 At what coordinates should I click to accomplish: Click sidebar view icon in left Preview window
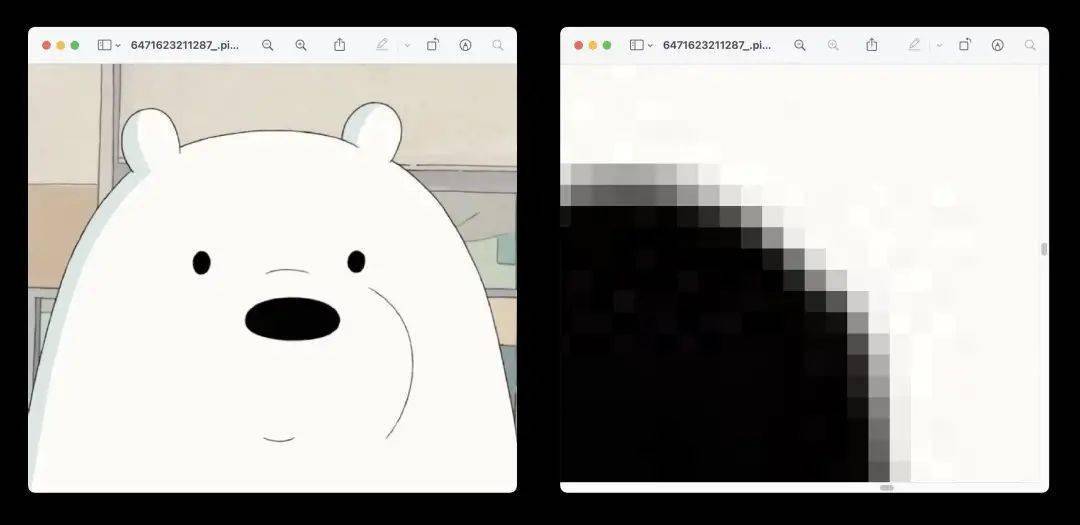[x=105, y=45]
